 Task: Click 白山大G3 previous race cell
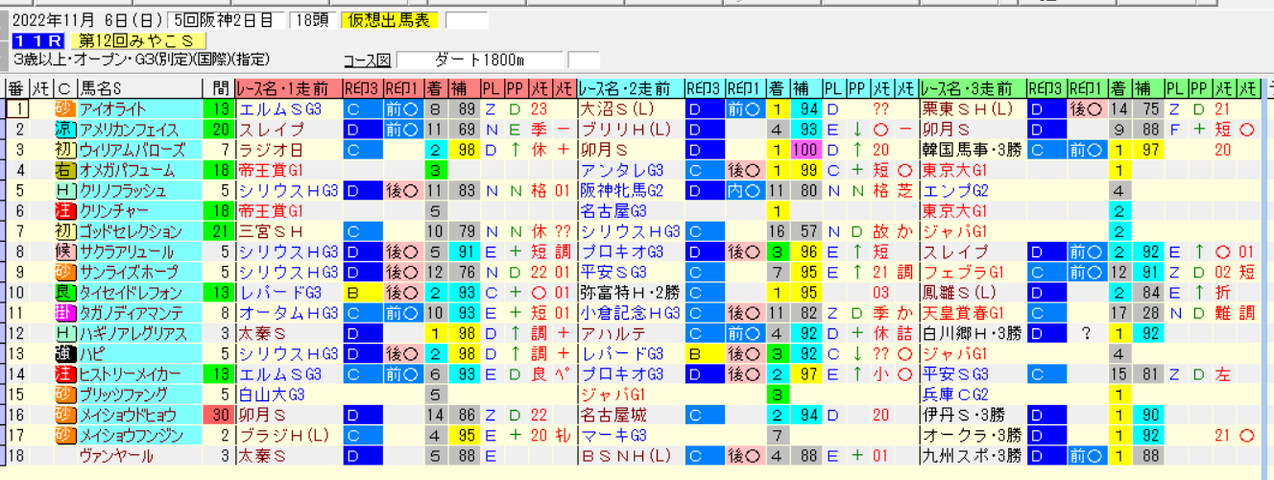tap(287, 394)
